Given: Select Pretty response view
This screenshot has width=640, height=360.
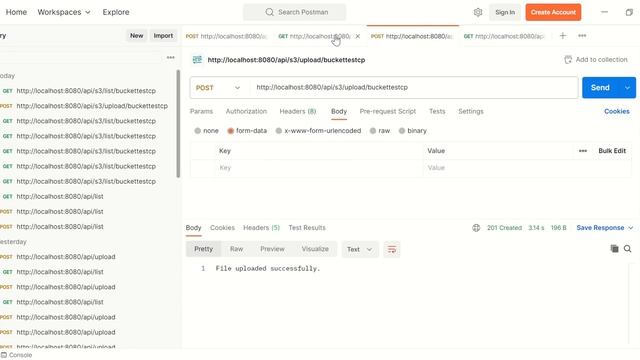Looking at the screenshot, I should pyautogui.click(x=203, y=249).
